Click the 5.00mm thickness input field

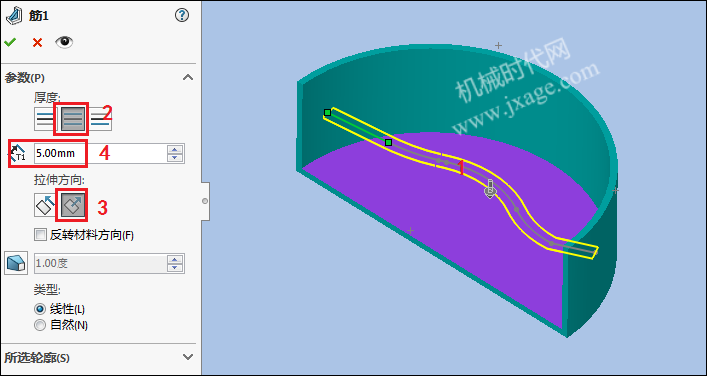click(101, 154)
